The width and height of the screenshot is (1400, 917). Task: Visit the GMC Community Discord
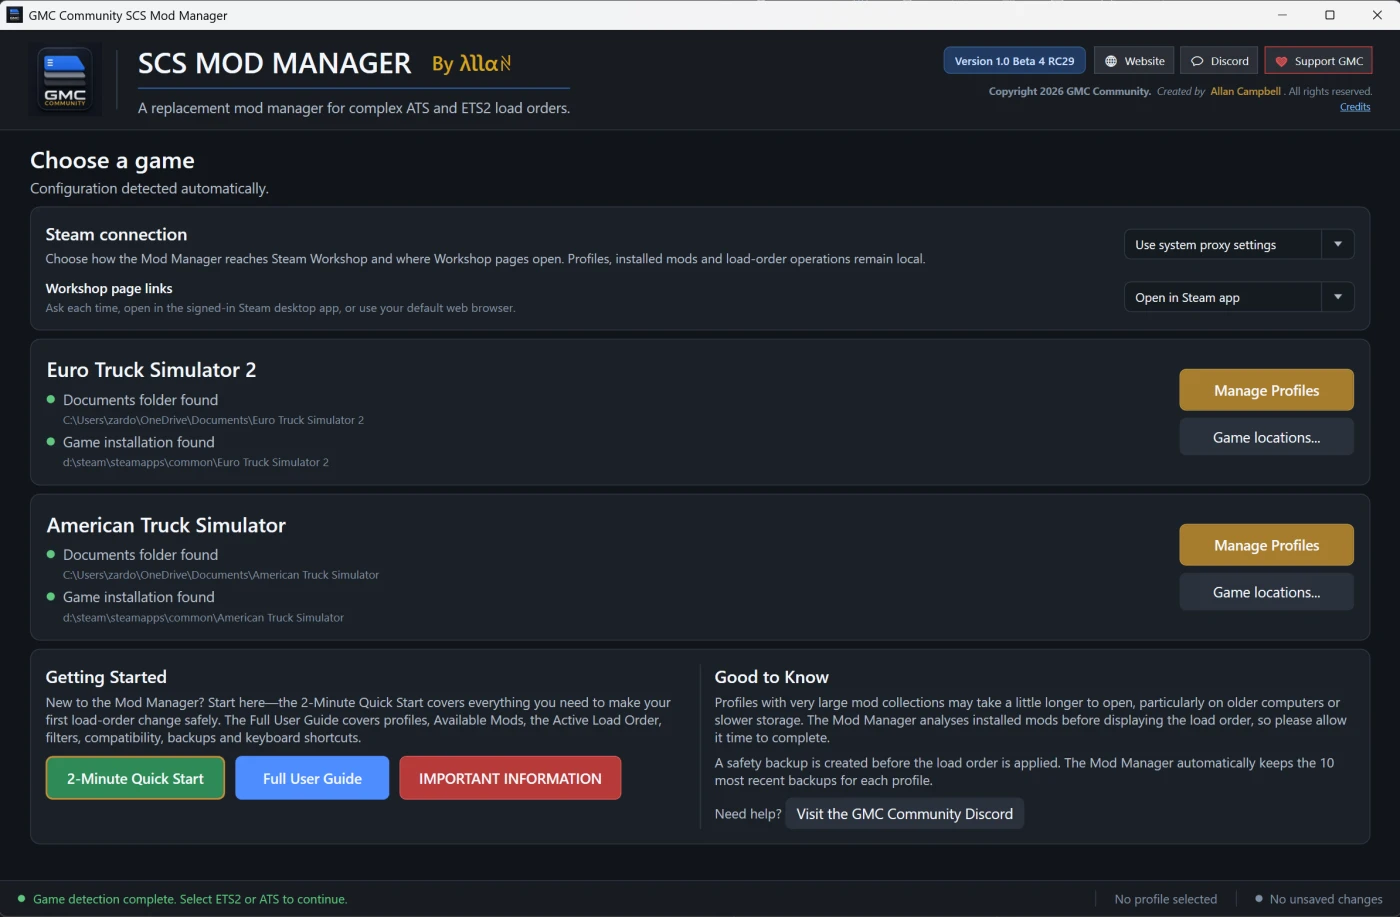point(904,814)
